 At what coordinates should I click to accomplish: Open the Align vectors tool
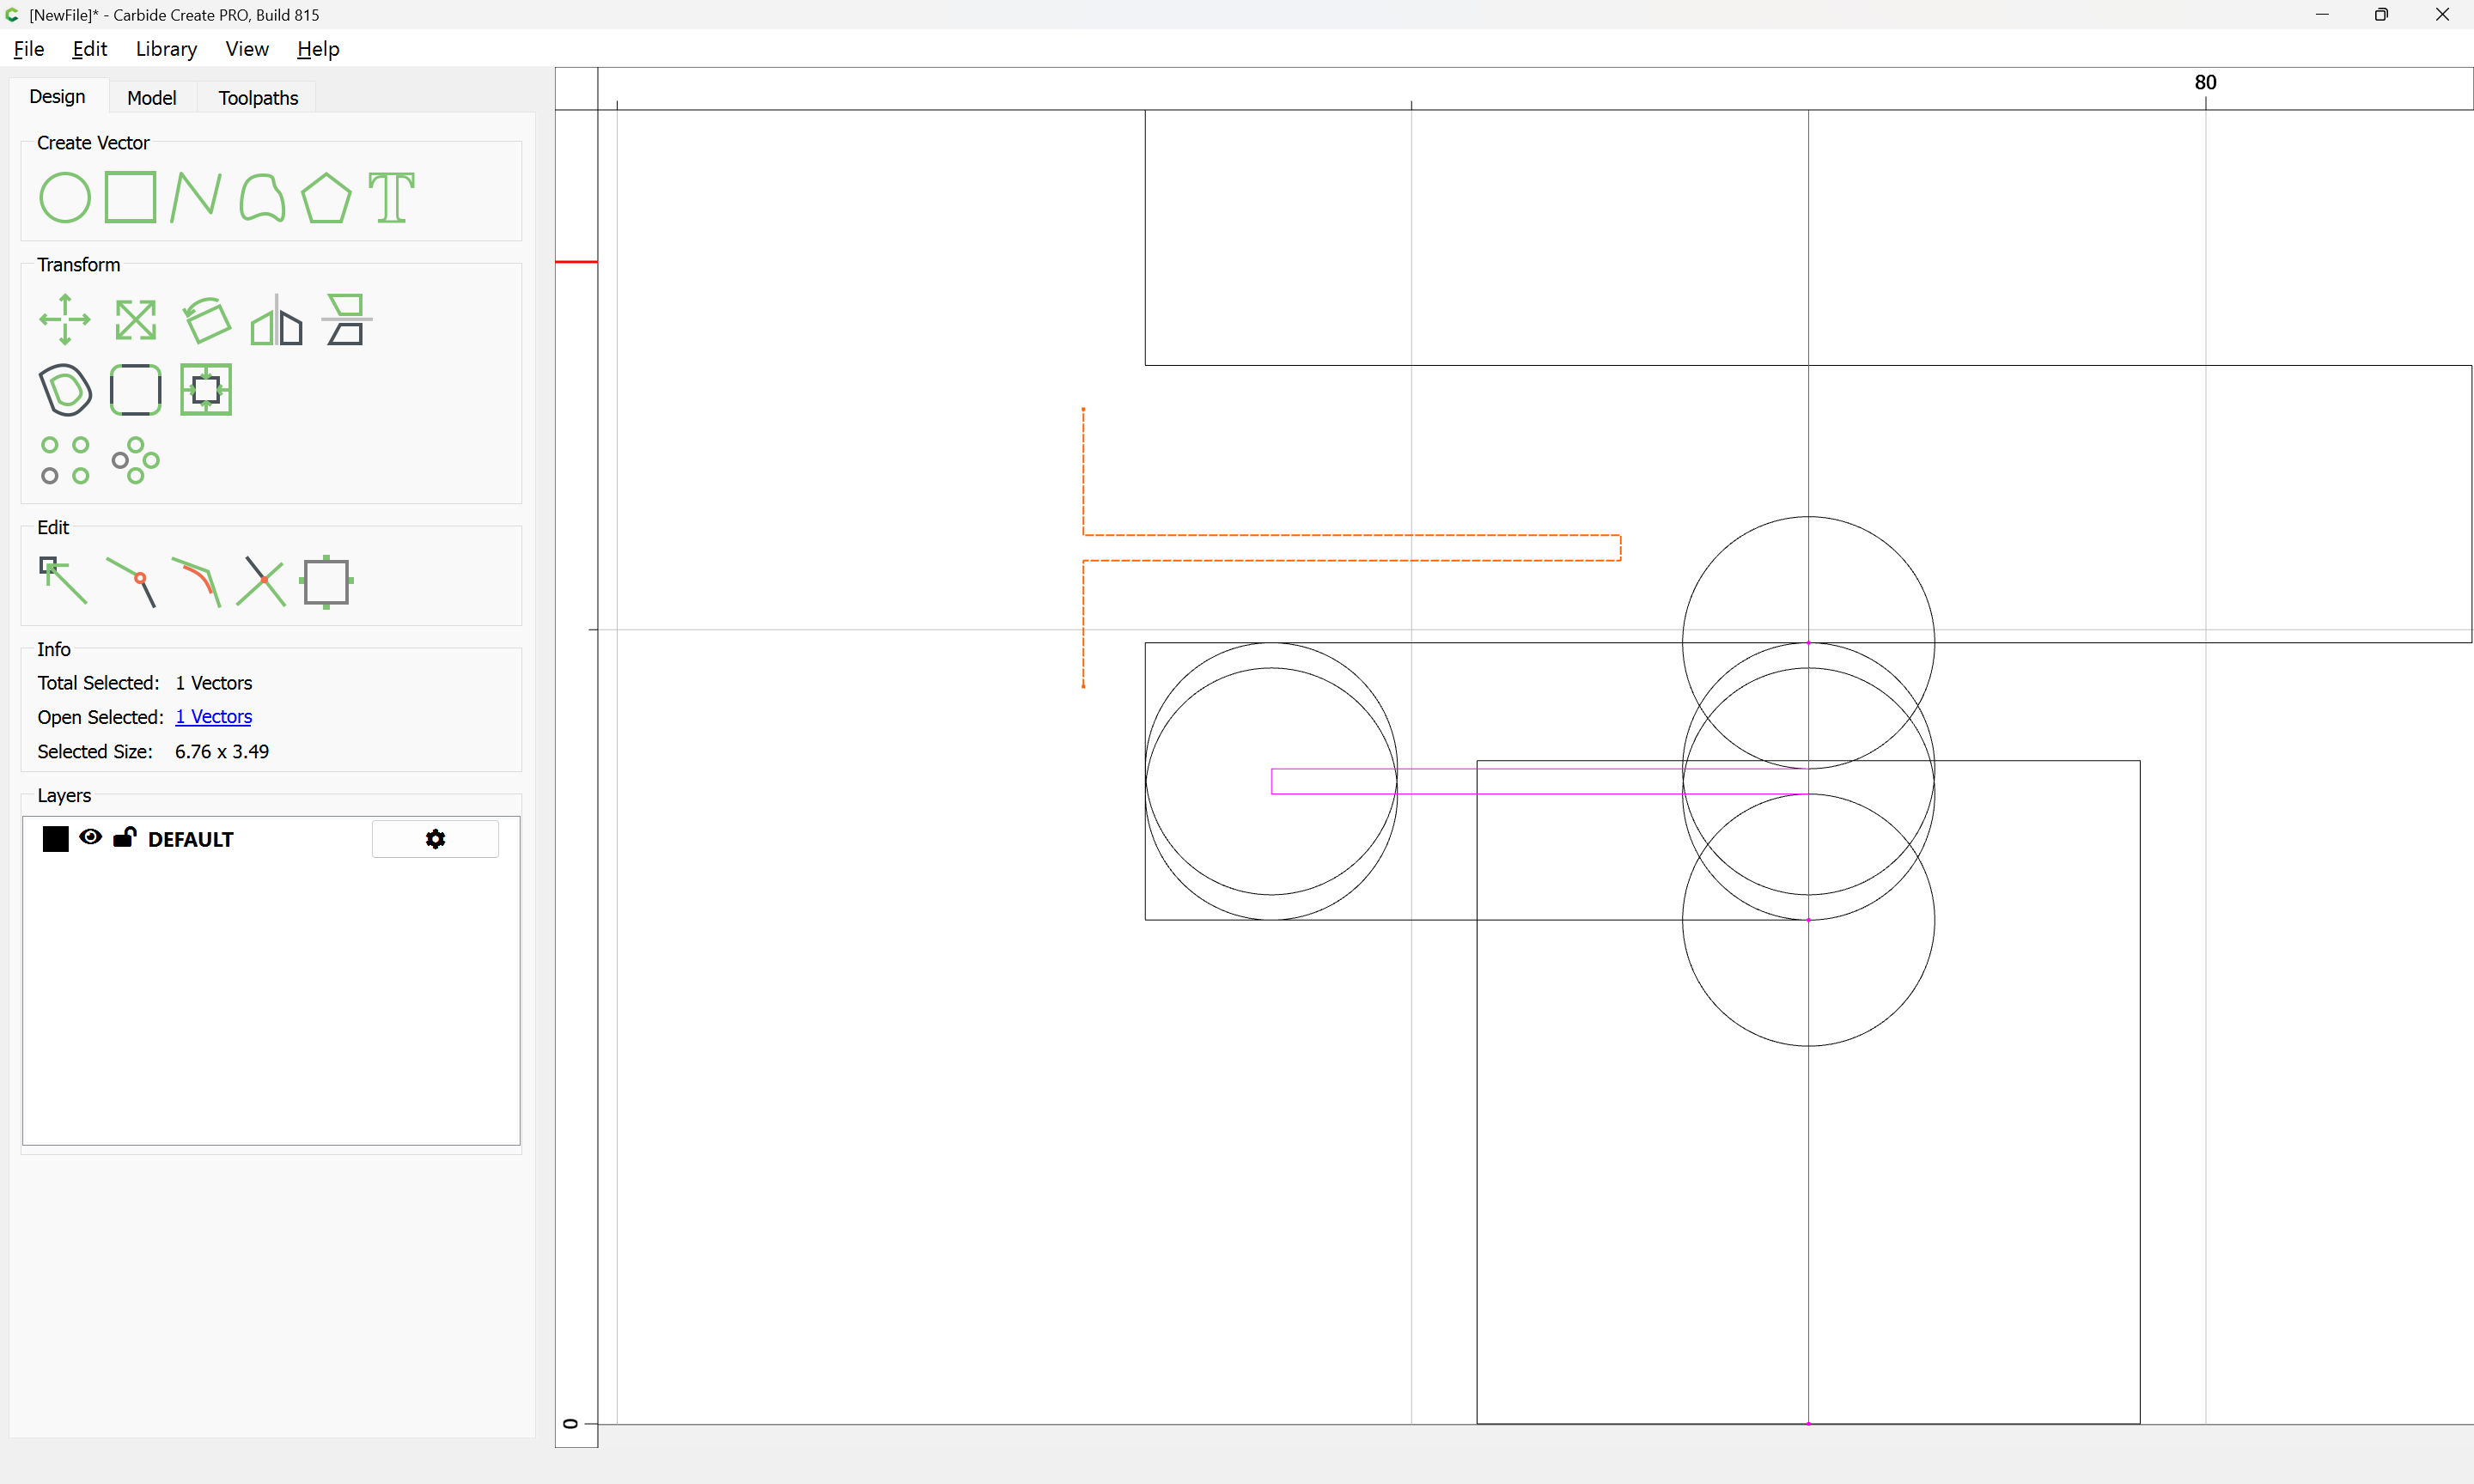click(346, 320)
